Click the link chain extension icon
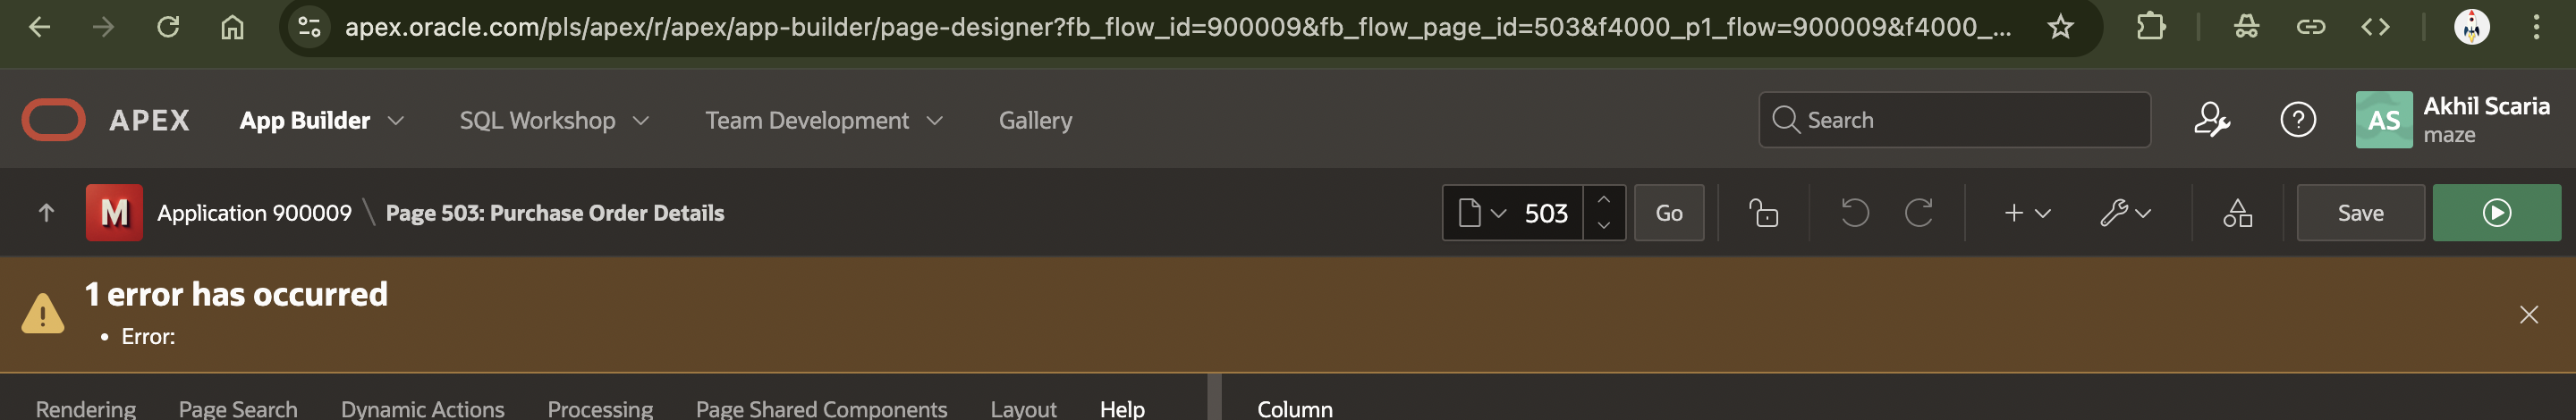2576x420 pixels. [x=2310, y=27]
